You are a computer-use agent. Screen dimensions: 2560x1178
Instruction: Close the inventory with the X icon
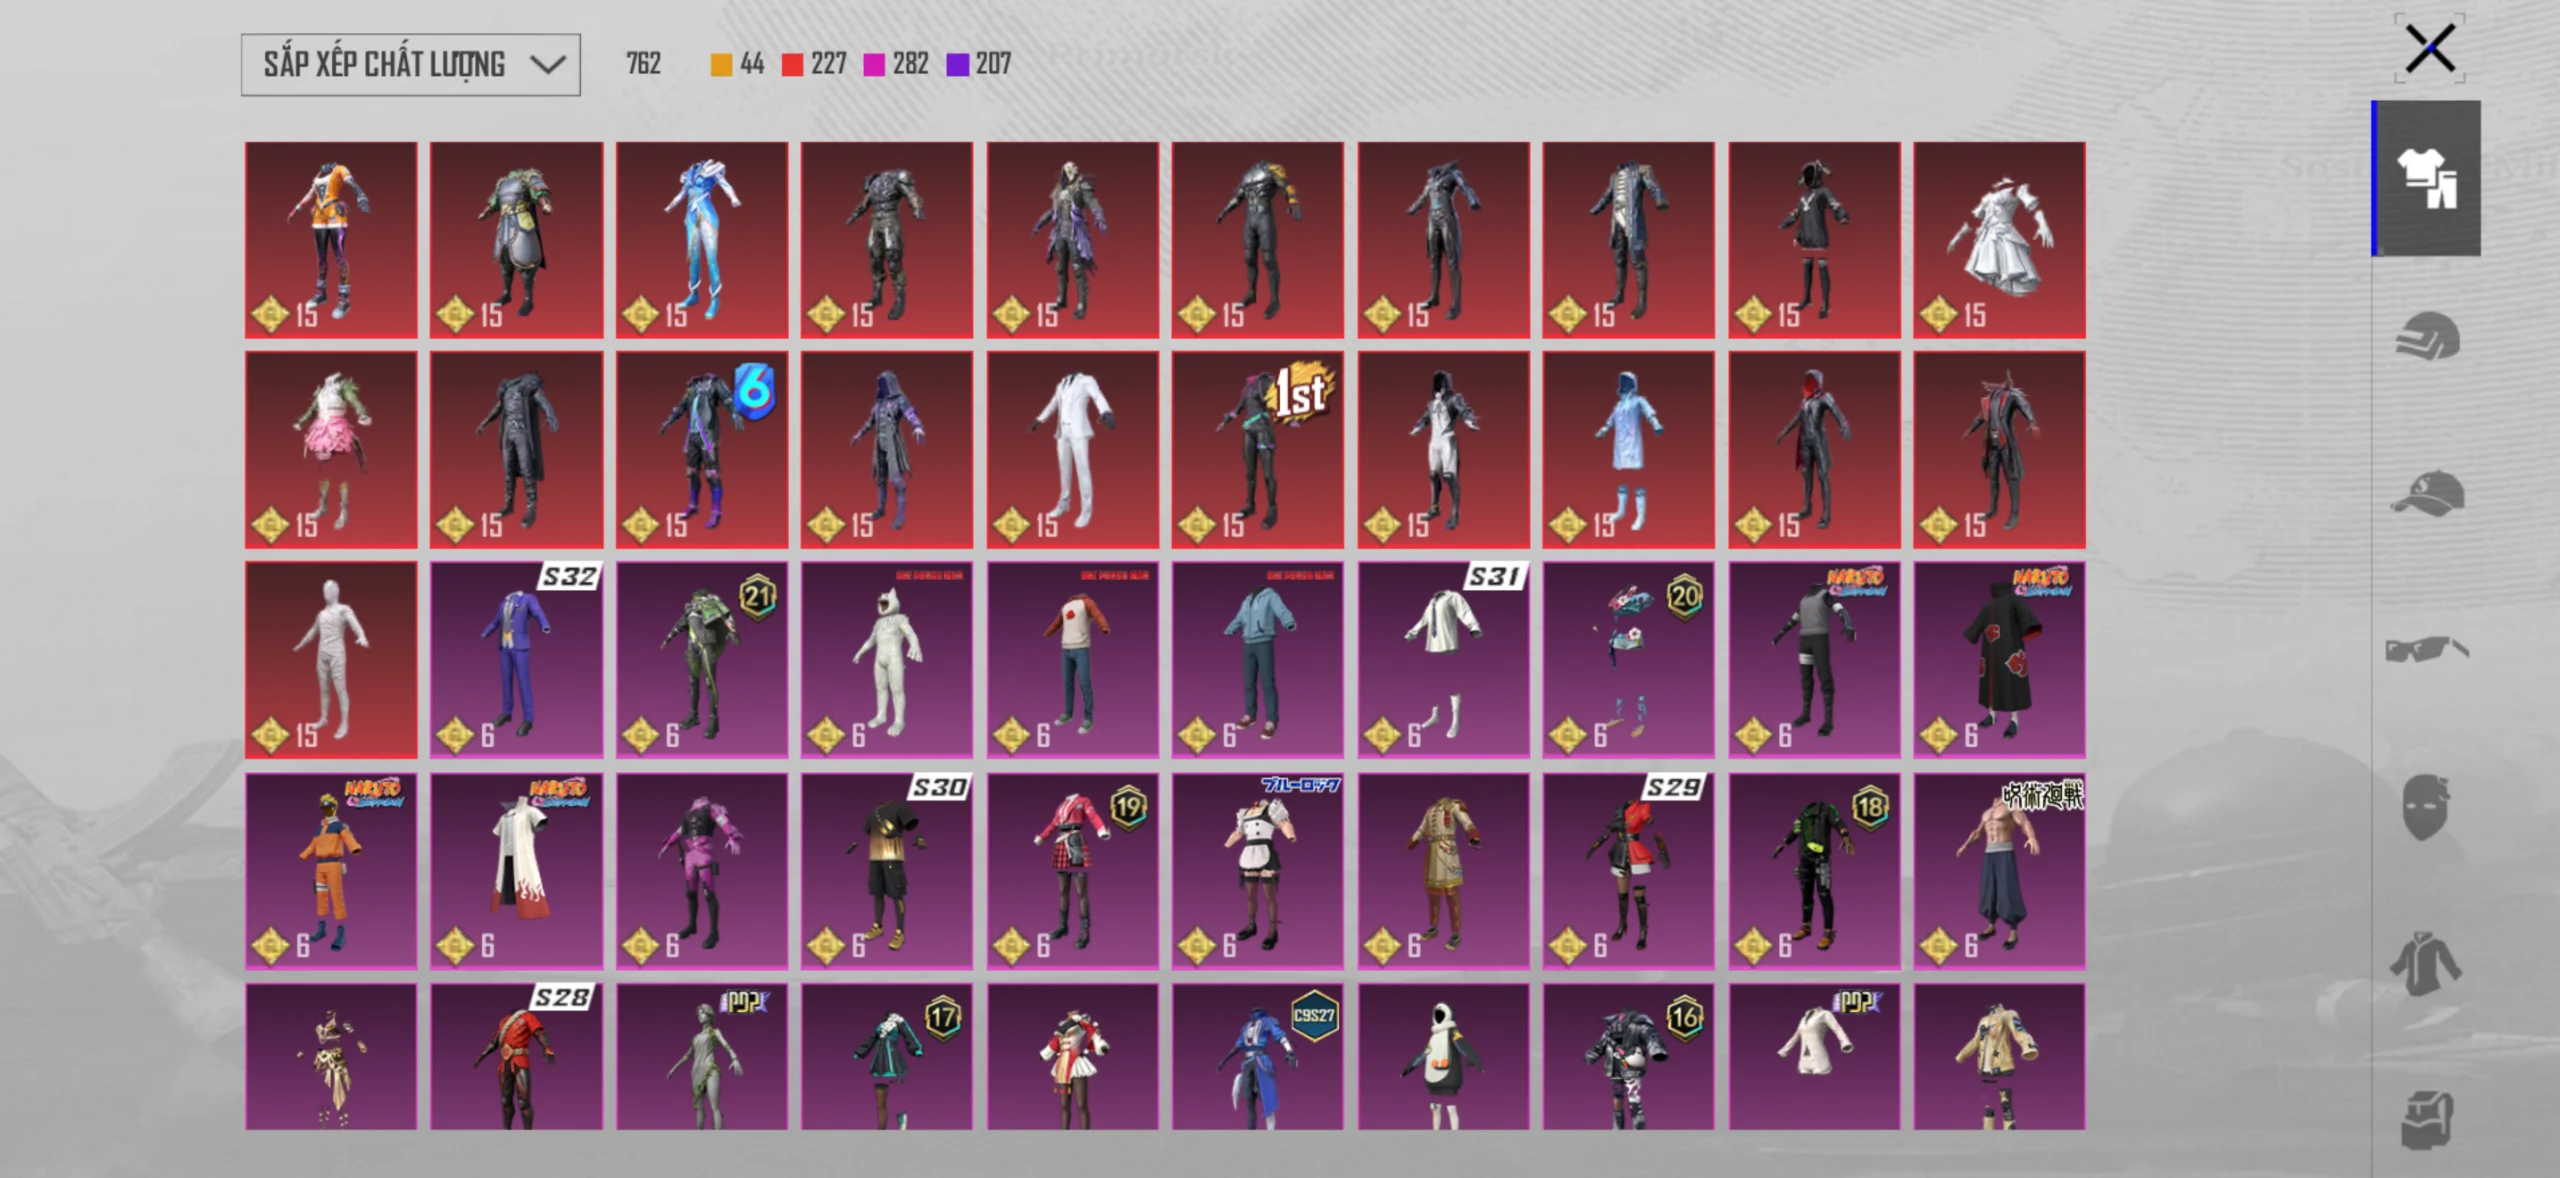coord(2429,49)
